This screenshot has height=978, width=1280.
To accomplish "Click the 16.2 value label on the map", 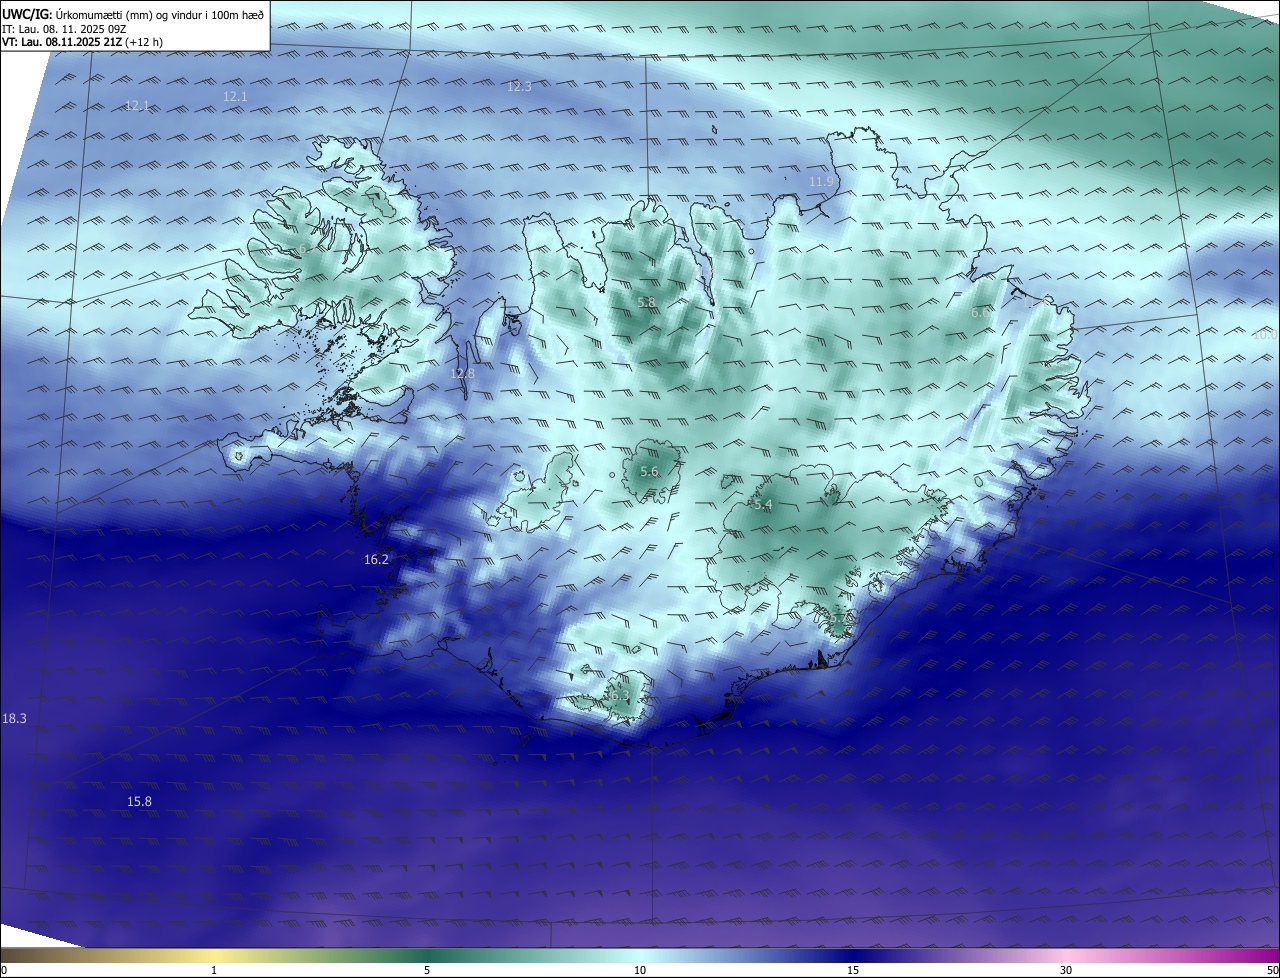I will click(x=376, y=560).
